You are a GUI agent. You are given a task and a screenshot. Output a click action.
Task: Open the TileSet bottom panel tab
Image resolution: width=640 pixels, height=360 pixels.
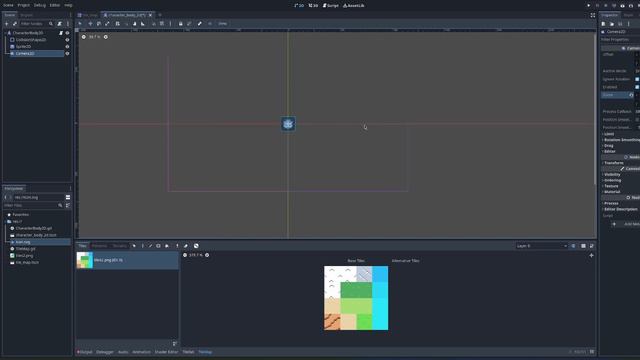pyautogui.click(x=188, y=352)
